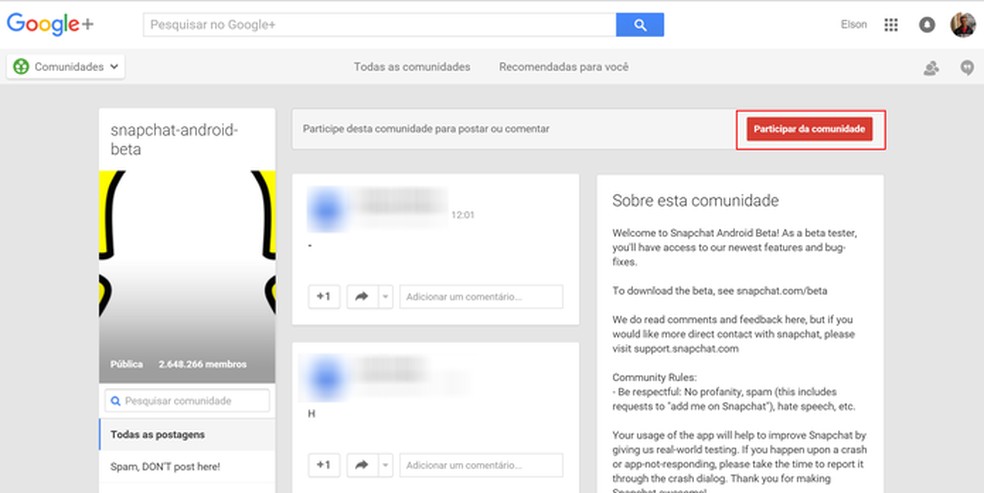Click the search icon in Pesquisar comunidade
This screenshot has height=493, width=984.
(x=115, y=401)
